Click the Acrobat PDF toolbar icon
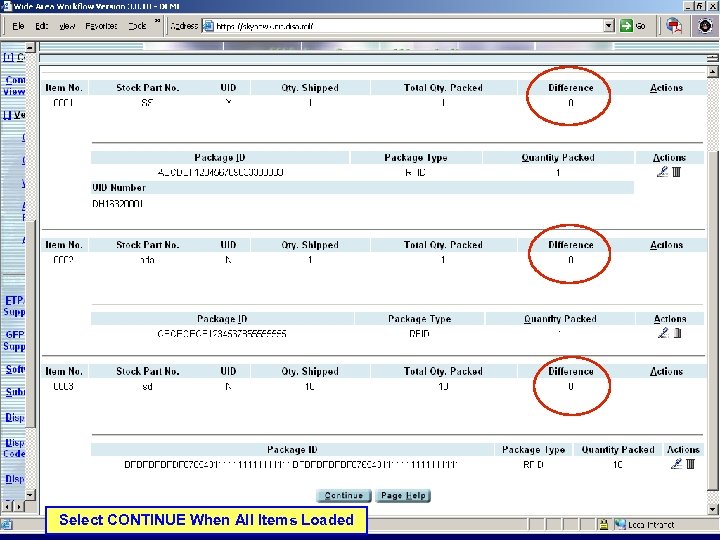This screenshot has width=720, height=540. coord(674,26)
